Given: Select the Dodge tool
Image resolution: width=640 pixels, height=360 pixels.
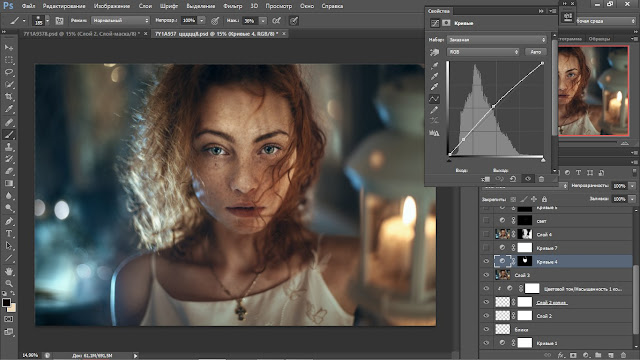Looking at the screenshot, I should [9, 208].
